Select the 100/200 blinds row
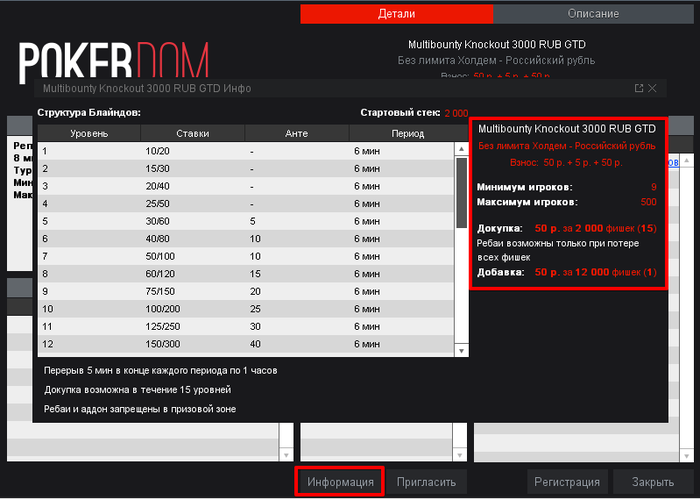Screen dimensions: 700x500 [246, 309]
